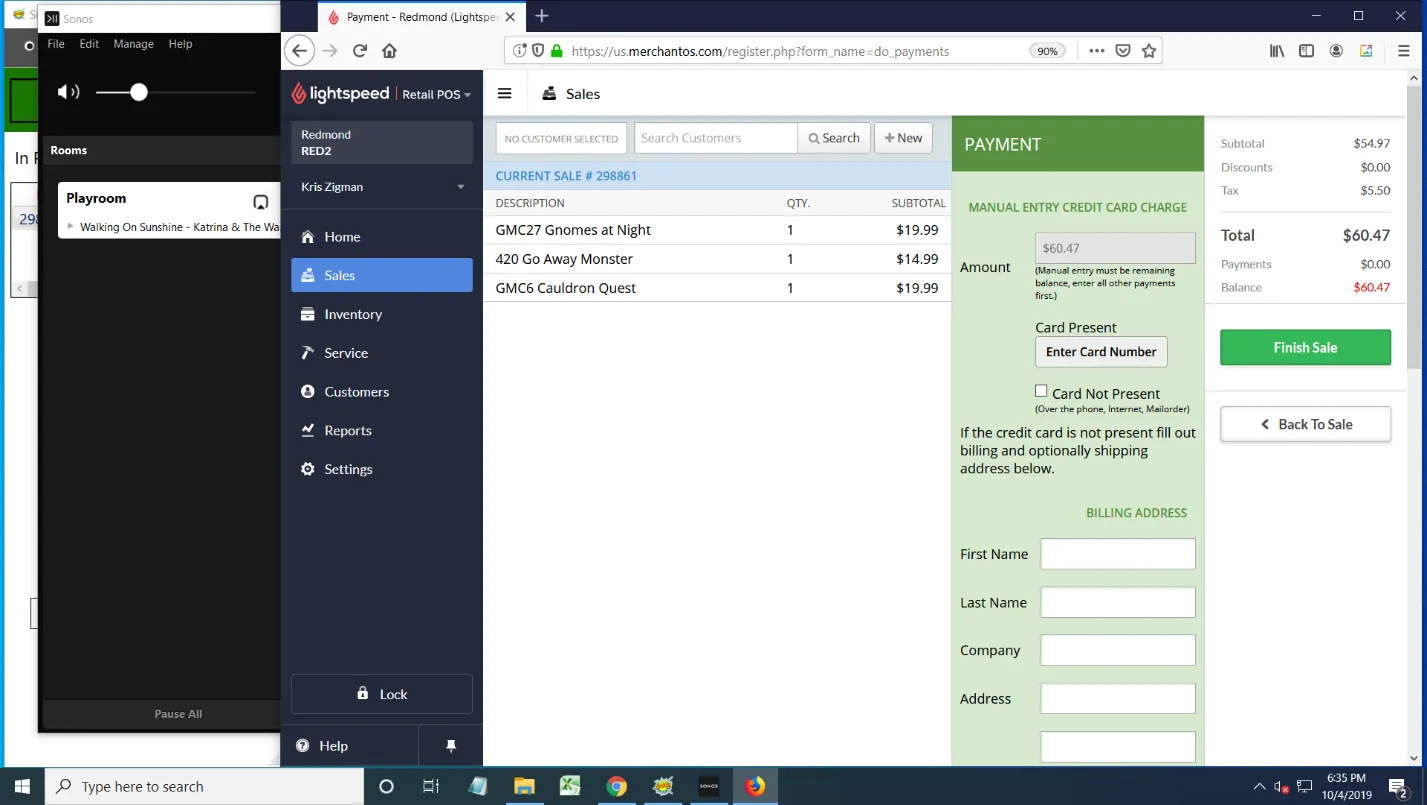Play Walking On Sunshine track in Playroom

click(70, 227)
